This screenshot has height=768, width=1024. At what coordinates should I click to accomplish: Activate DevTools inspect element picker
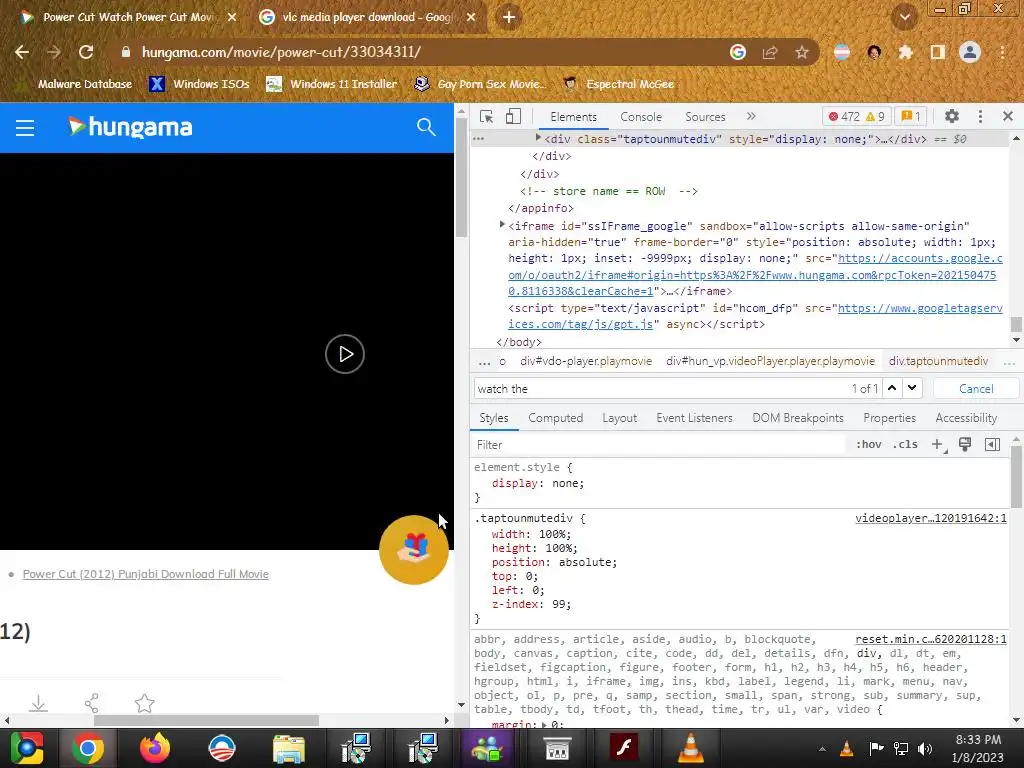486,117
